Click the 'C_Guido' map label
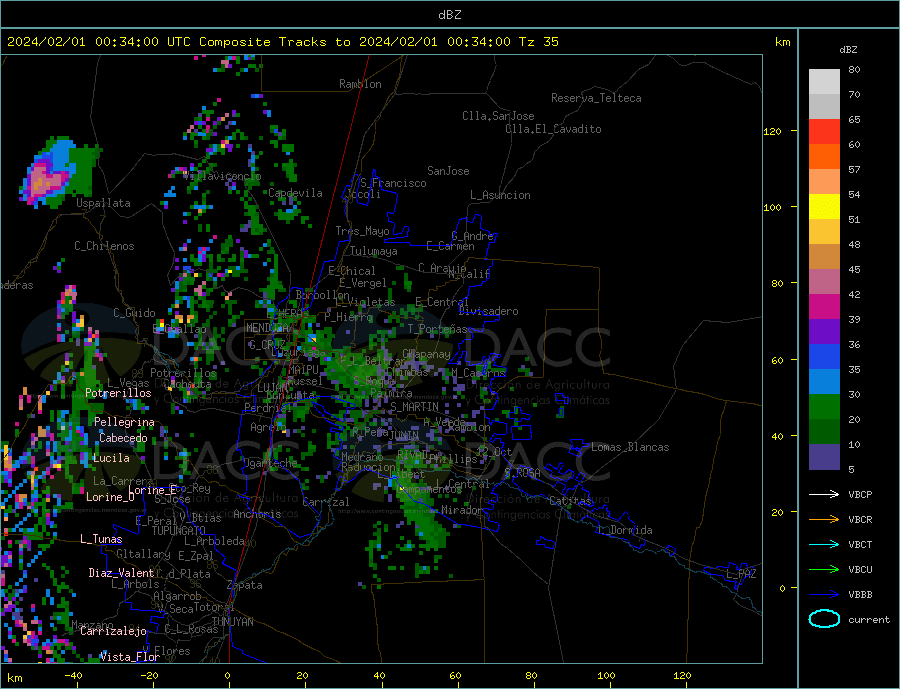This screenshot has width=900, height=689. point(134,313)
